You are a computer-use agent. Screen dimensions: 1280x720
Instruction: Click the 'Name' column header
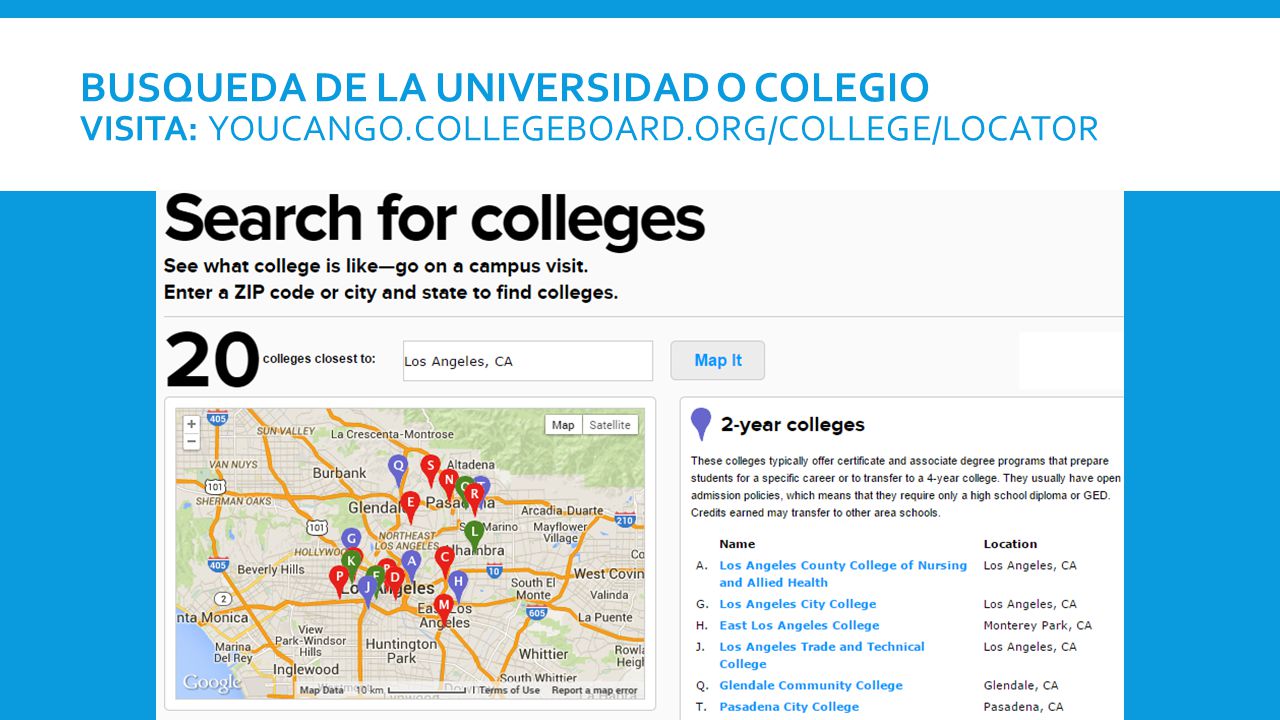click(737, 544)
